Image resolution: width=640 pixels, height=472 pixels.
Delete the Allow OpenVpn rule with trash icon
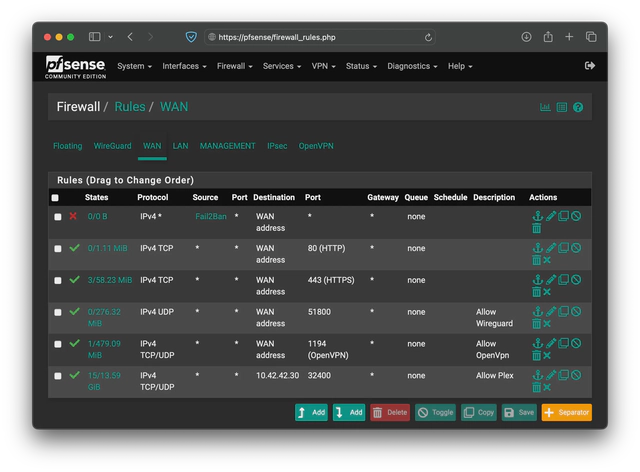tap(537, 355)
